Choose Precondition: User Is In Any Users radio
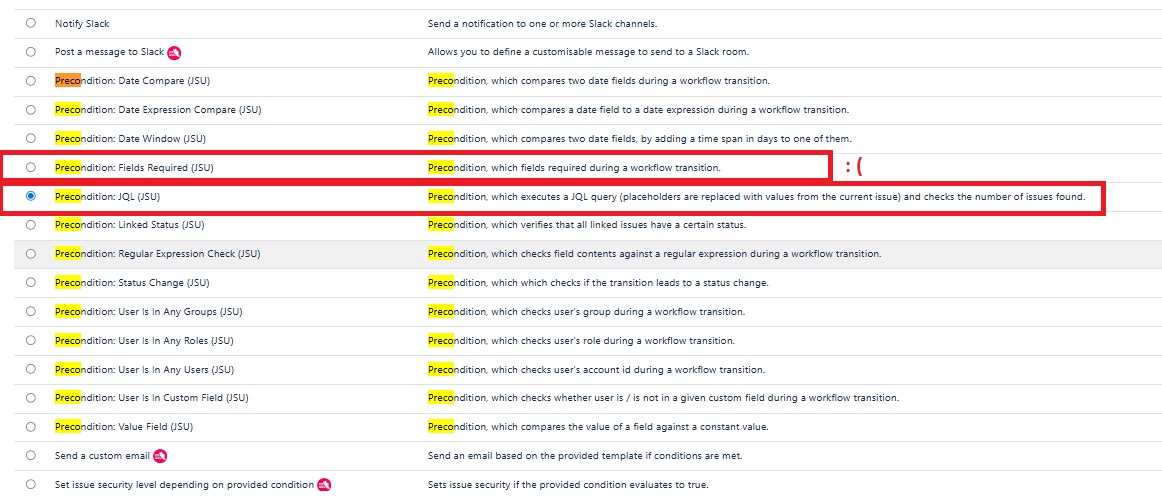The width and height of the screenshot is (1162, 502). point(30,369)
